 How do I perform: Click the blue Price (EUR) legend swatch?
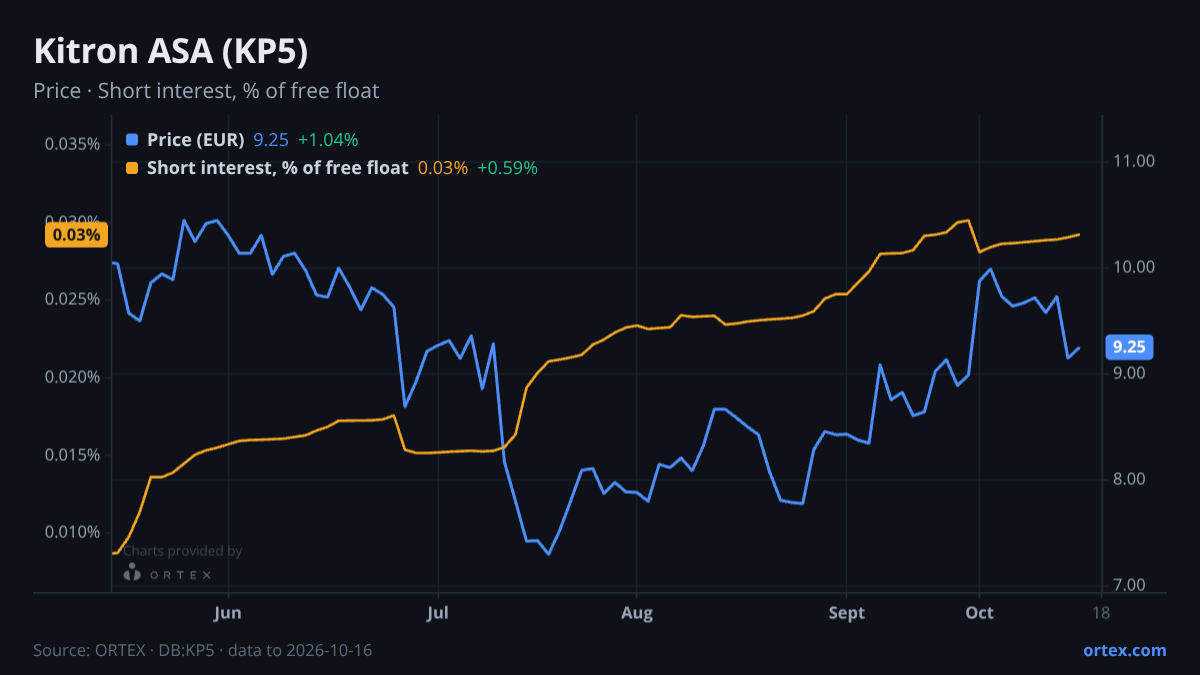(x=133, y=140)
